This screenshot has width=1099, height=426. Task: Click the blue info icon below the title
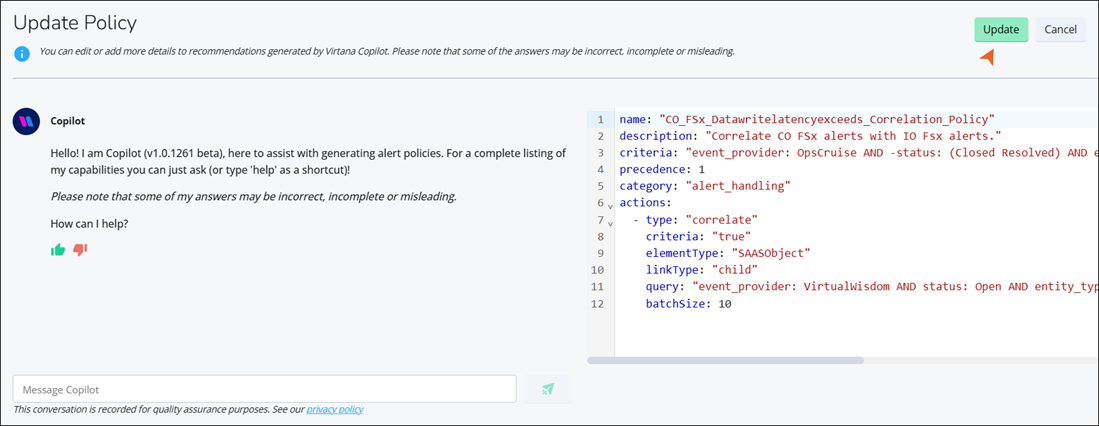point(22,52)
